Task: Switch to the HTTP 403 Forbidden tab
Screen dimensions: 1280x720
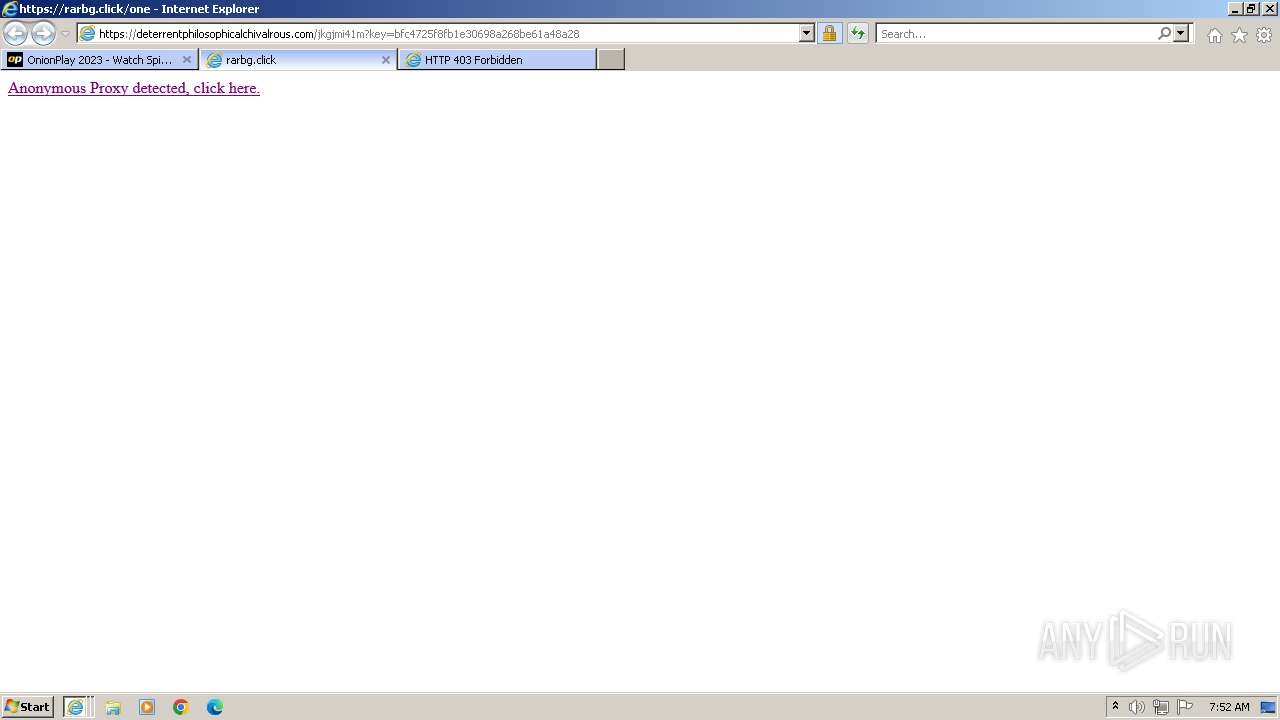Action: (x=497, y=60)
